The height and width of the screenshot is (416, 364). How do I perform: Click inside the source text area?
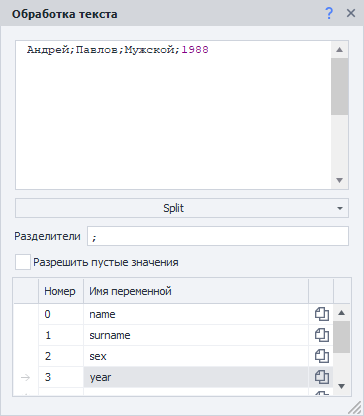[173, 115]
